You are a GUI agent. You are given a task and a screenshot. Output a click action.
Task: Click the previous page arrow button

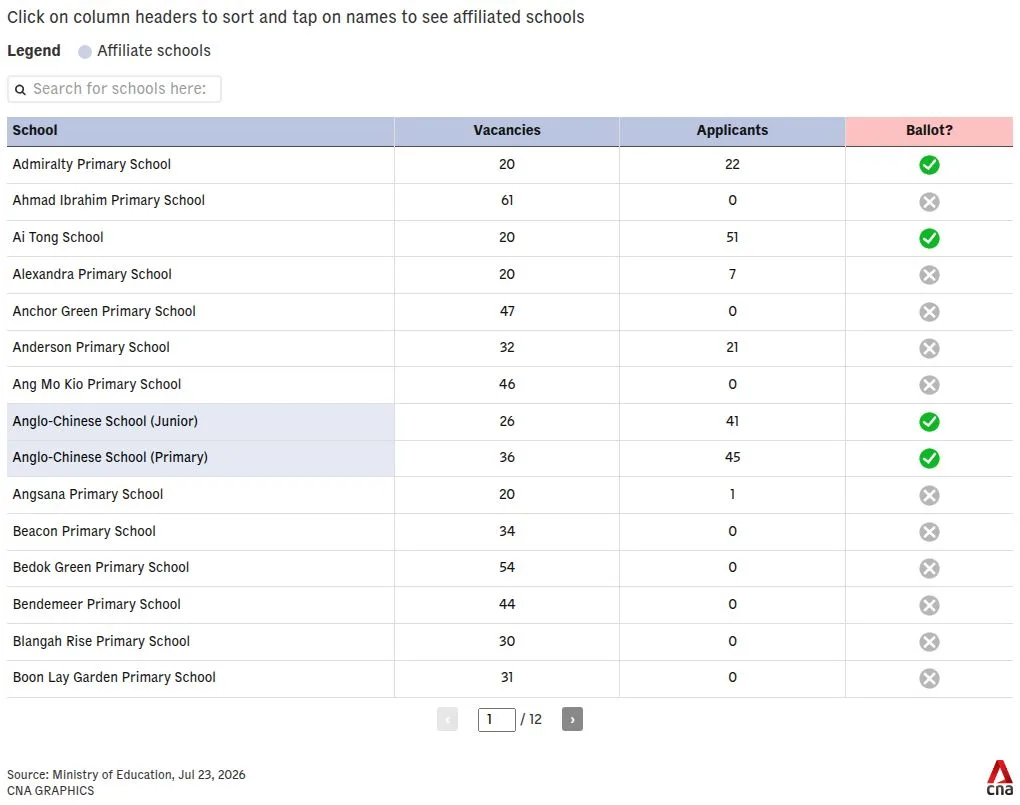pyautogui.click(x=447, y=719)
